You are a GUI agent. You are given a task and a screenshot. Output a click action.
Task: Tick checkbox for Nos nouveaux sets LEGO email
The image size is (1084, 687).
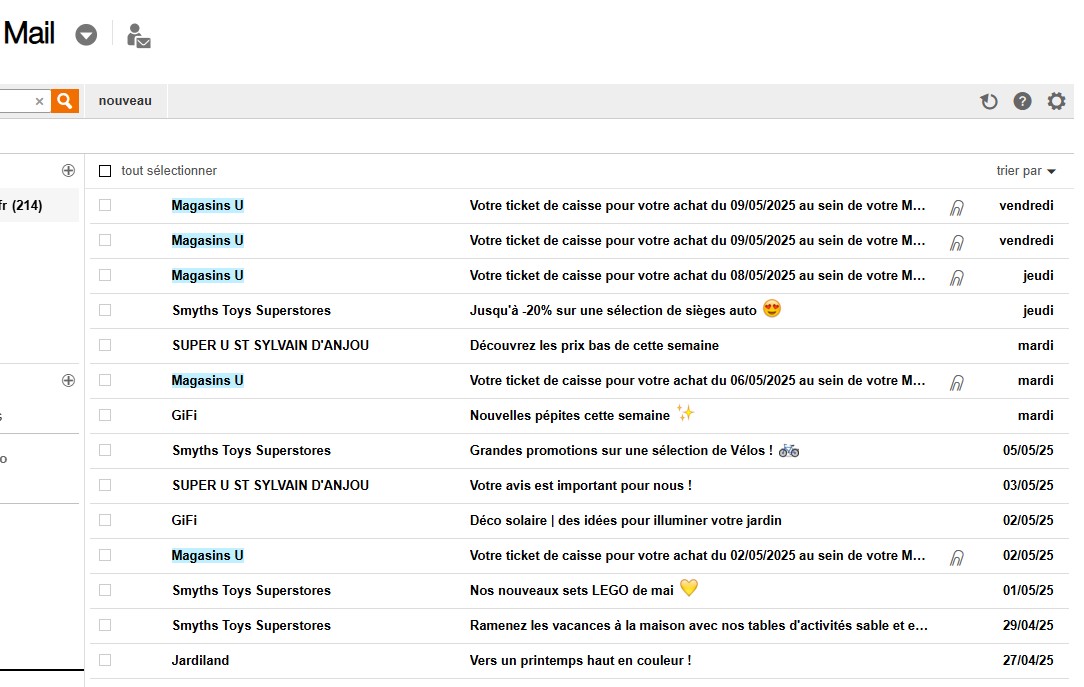click(x=105, y=590)
